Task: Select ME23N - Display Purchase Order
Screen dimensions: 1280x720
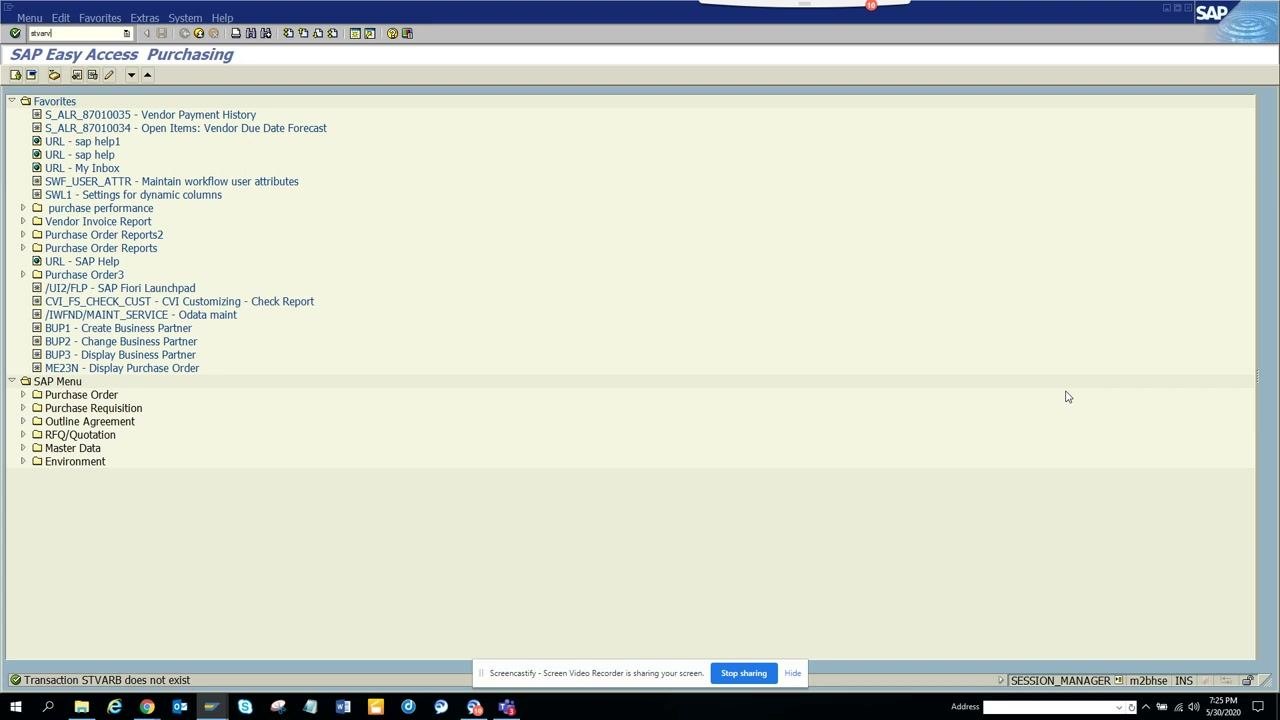Action: (x=122, y=368)
